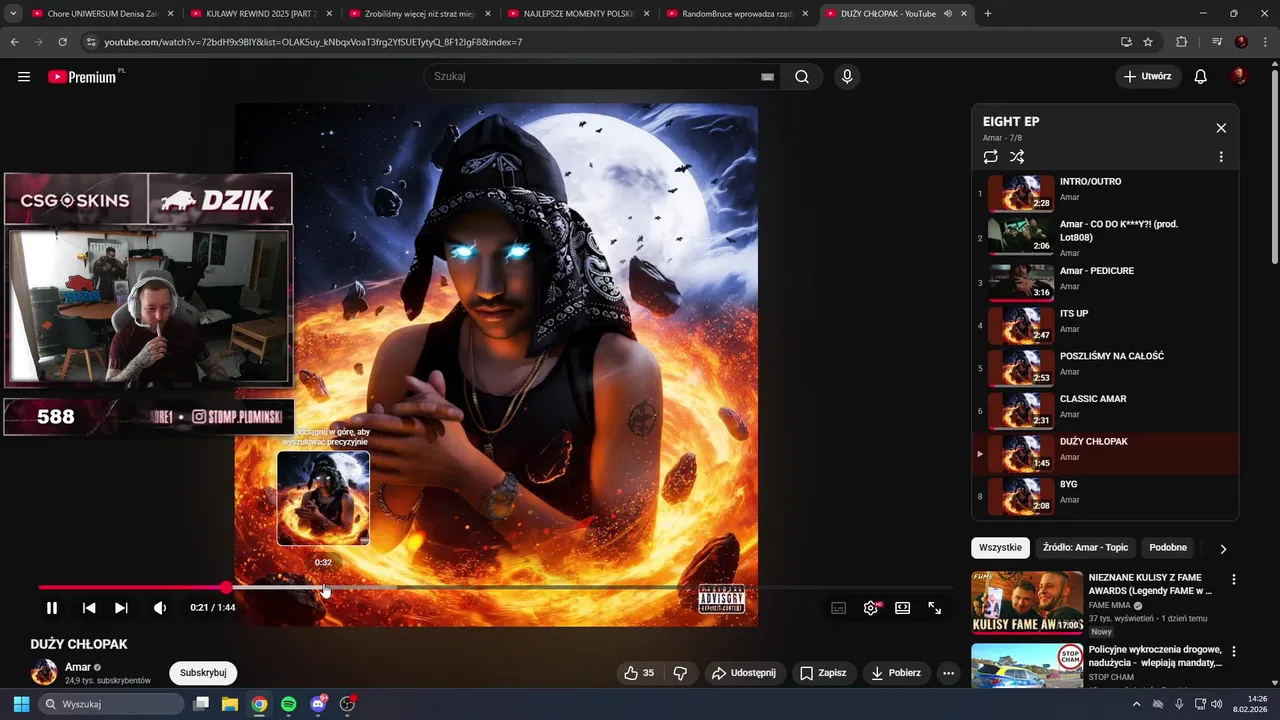The width and height of the screenshot is (1280, 720).
Task: Open the on-screen keyboard icon in search
Action: [x=768, y=77]
